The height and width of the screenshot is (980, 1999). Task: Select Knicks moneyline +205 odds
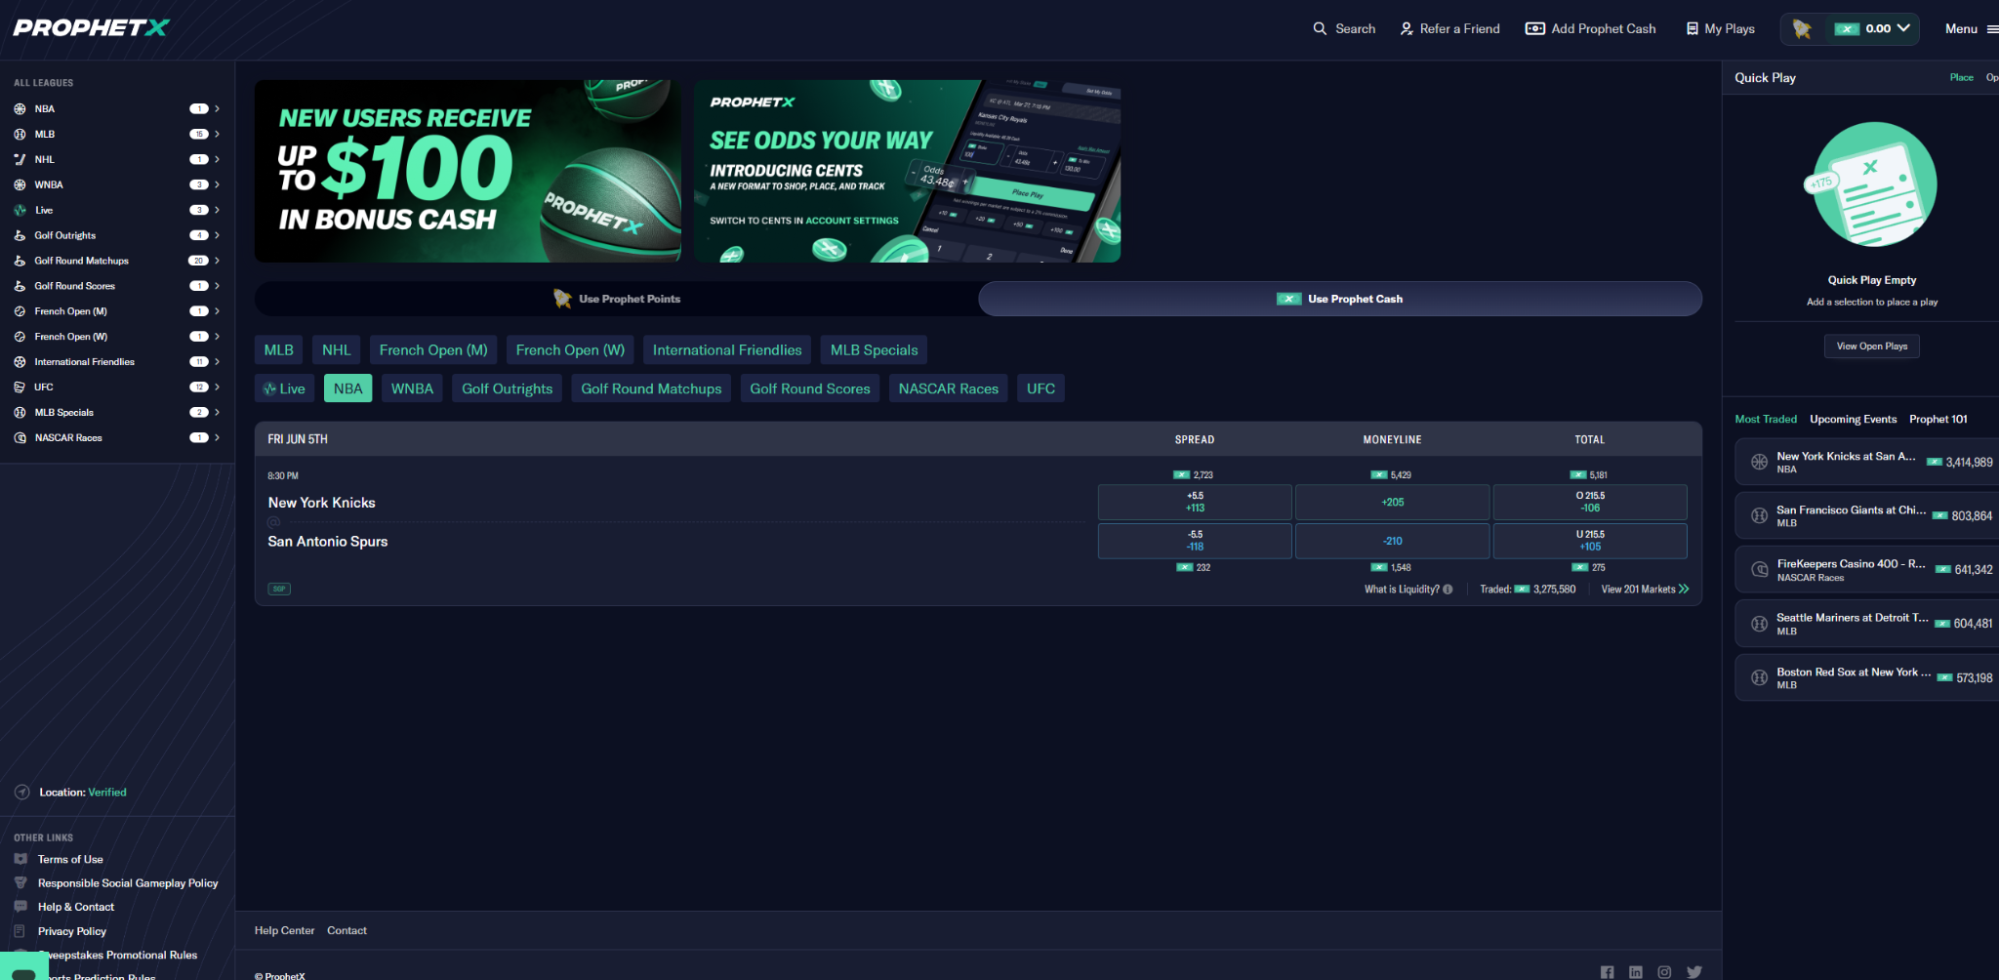(x=1392, y=502)
